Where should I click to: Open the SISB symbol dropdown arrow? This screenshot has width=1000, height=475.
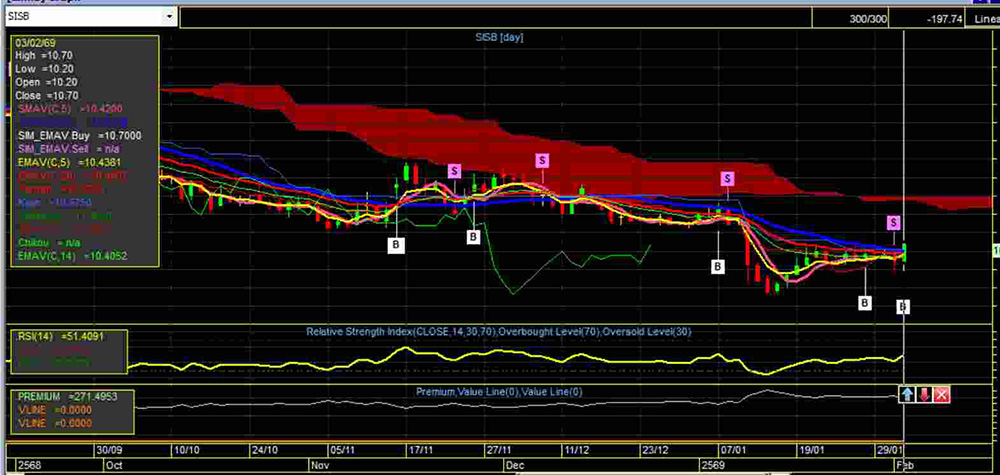point(169,17)
